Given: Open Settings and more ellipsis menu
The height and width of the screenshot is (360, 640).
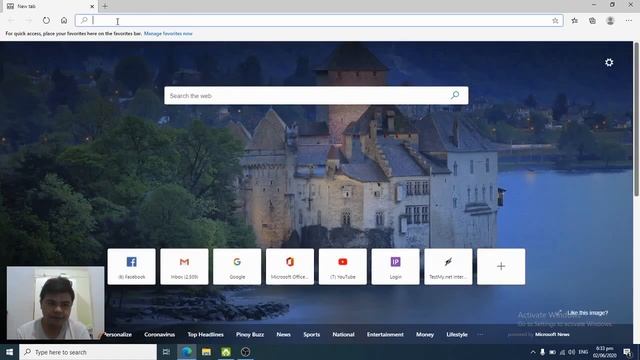Looking at the screenshot, I should [x=629, y=20].
